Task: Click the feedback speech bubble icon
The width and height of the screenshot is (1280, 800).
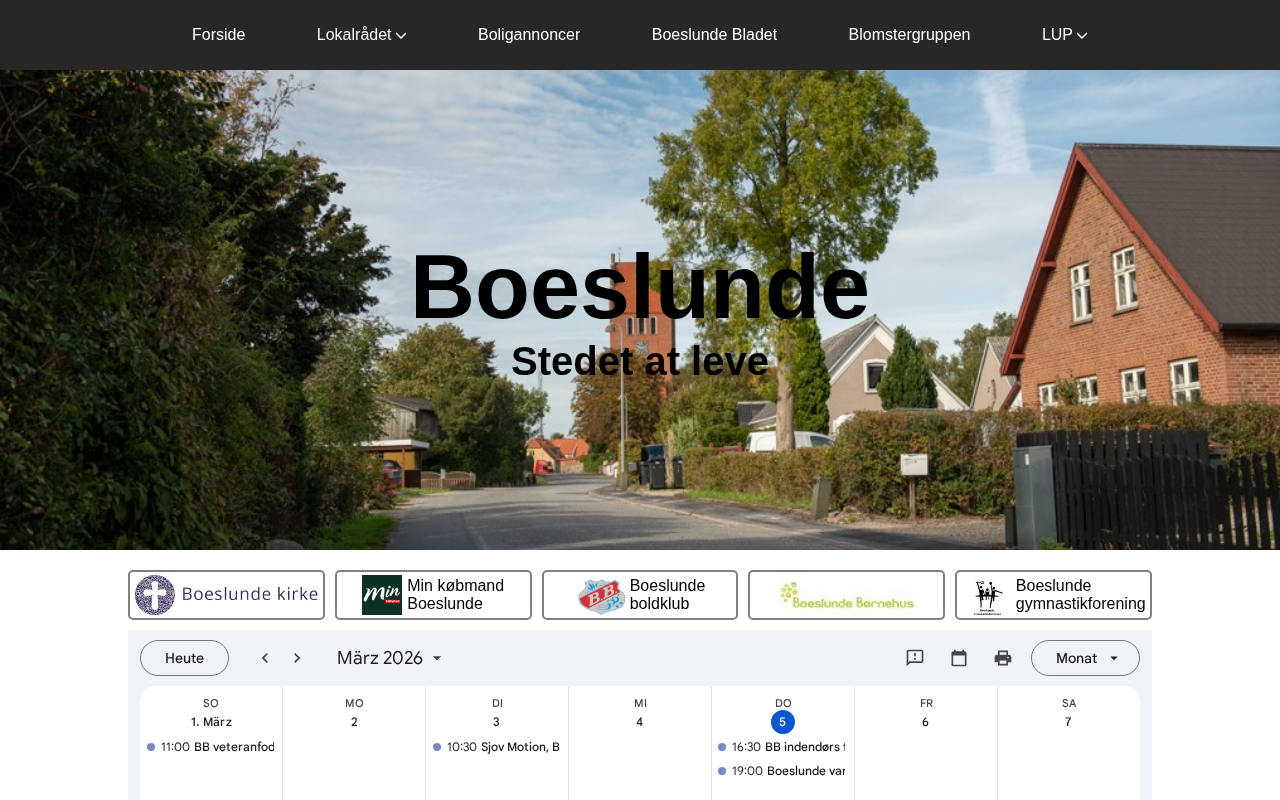Action: click(x=915, y=658)
